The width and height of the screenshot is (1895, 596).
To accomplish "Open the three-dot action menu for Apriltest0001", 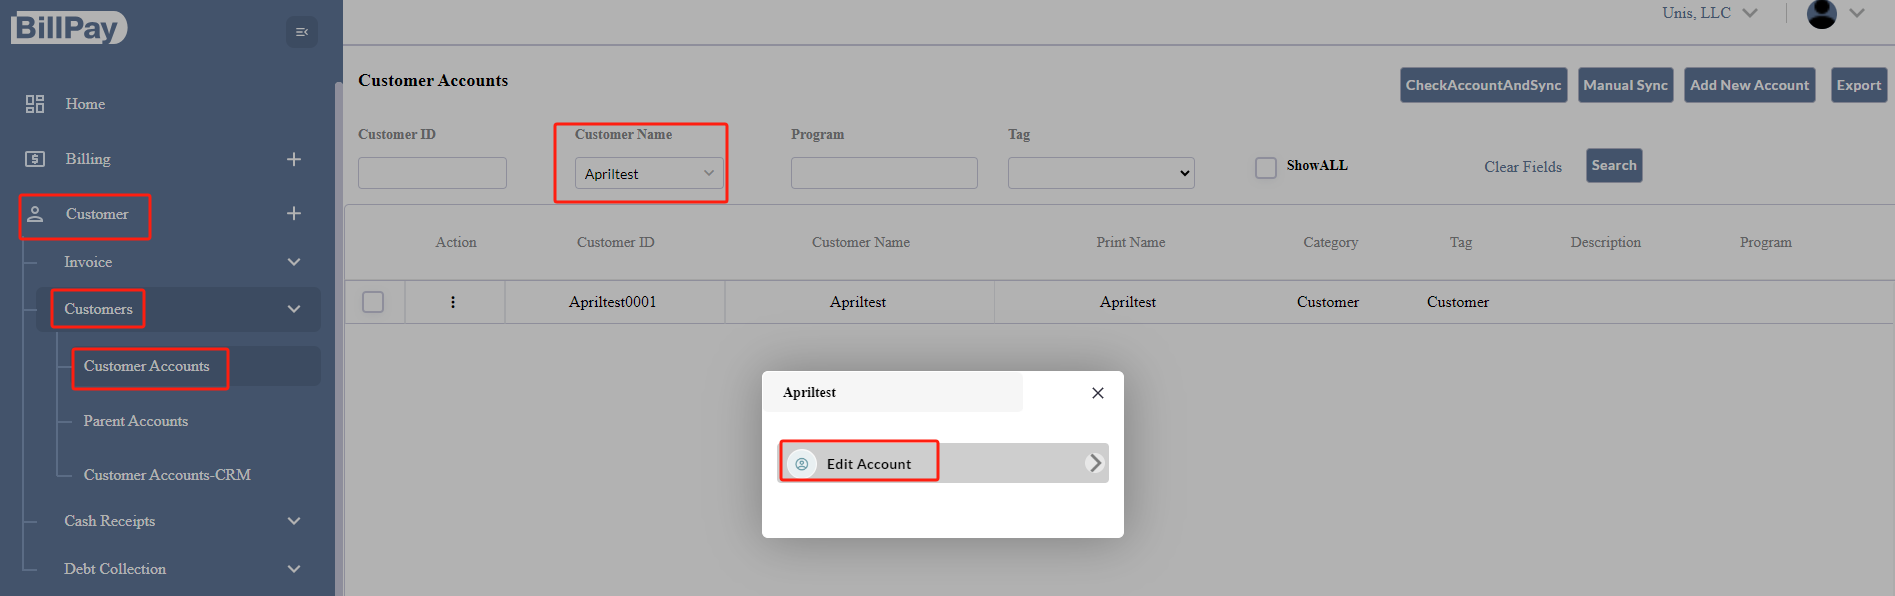I will (x=453, y=302).
